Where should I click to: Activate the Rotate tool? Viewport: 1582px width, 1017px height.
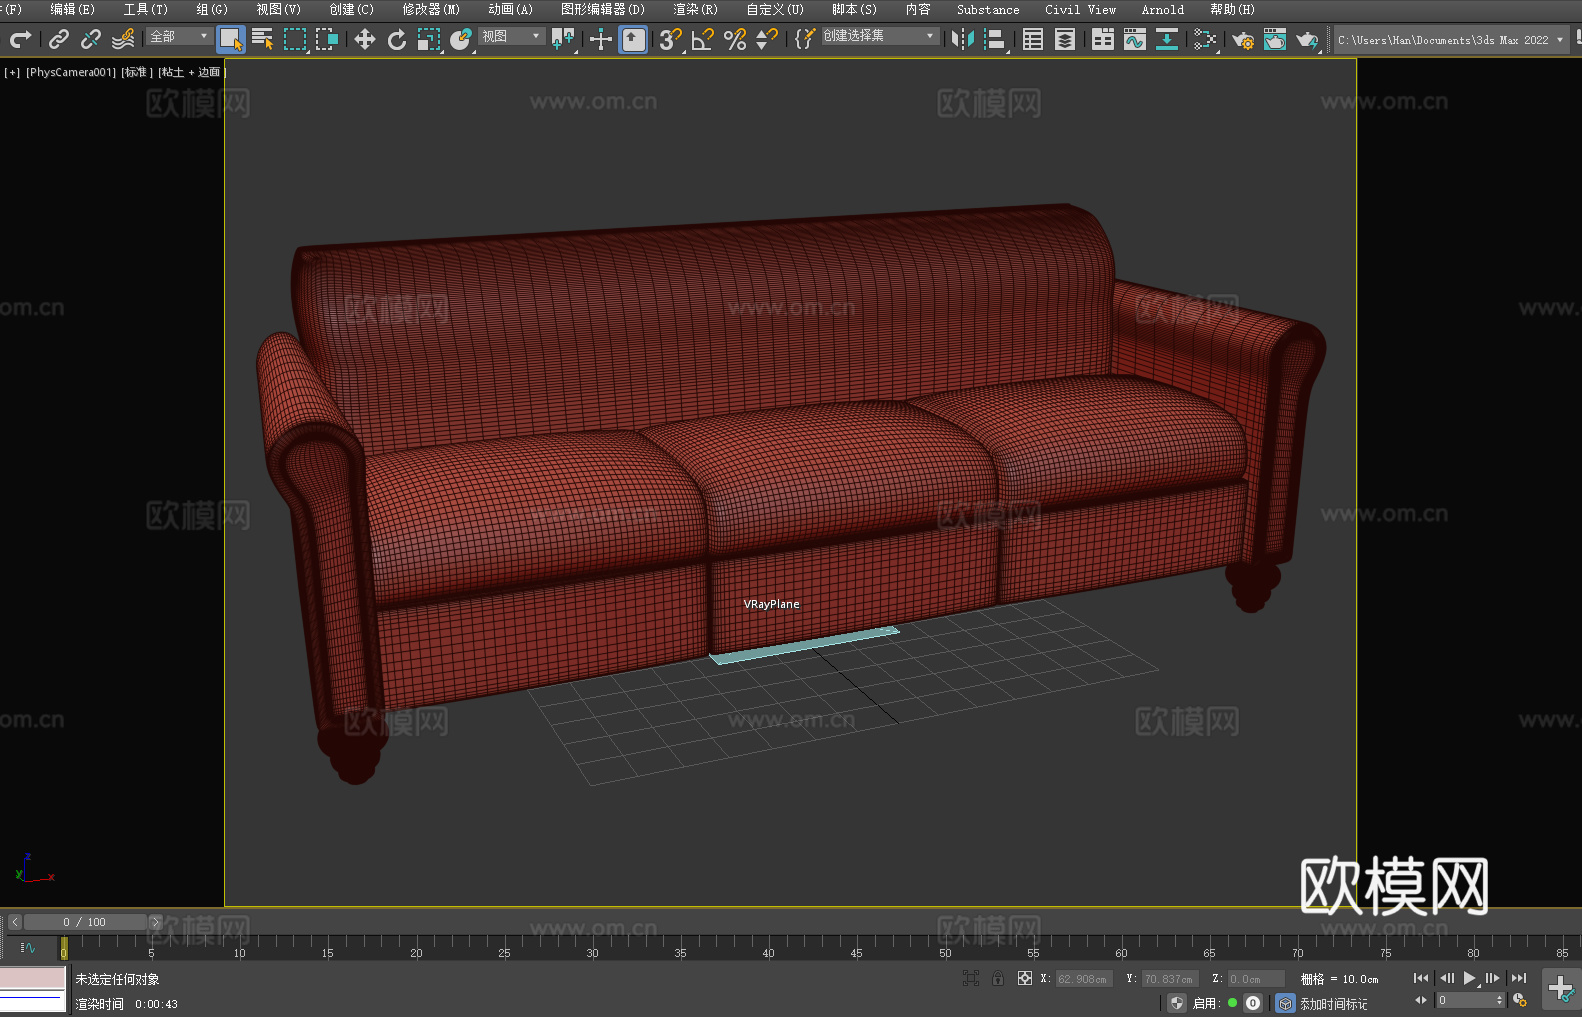397,39
